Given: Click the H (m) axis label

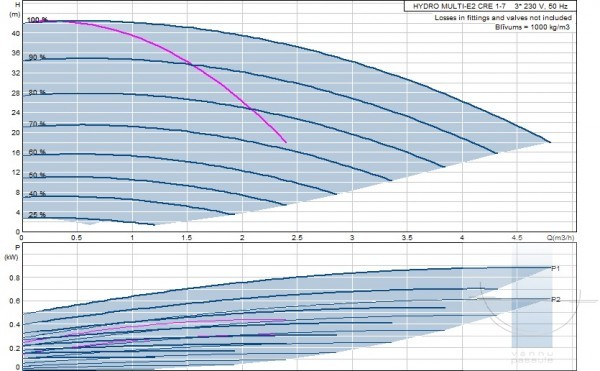Looking at the screenshot, I should 15,10.
